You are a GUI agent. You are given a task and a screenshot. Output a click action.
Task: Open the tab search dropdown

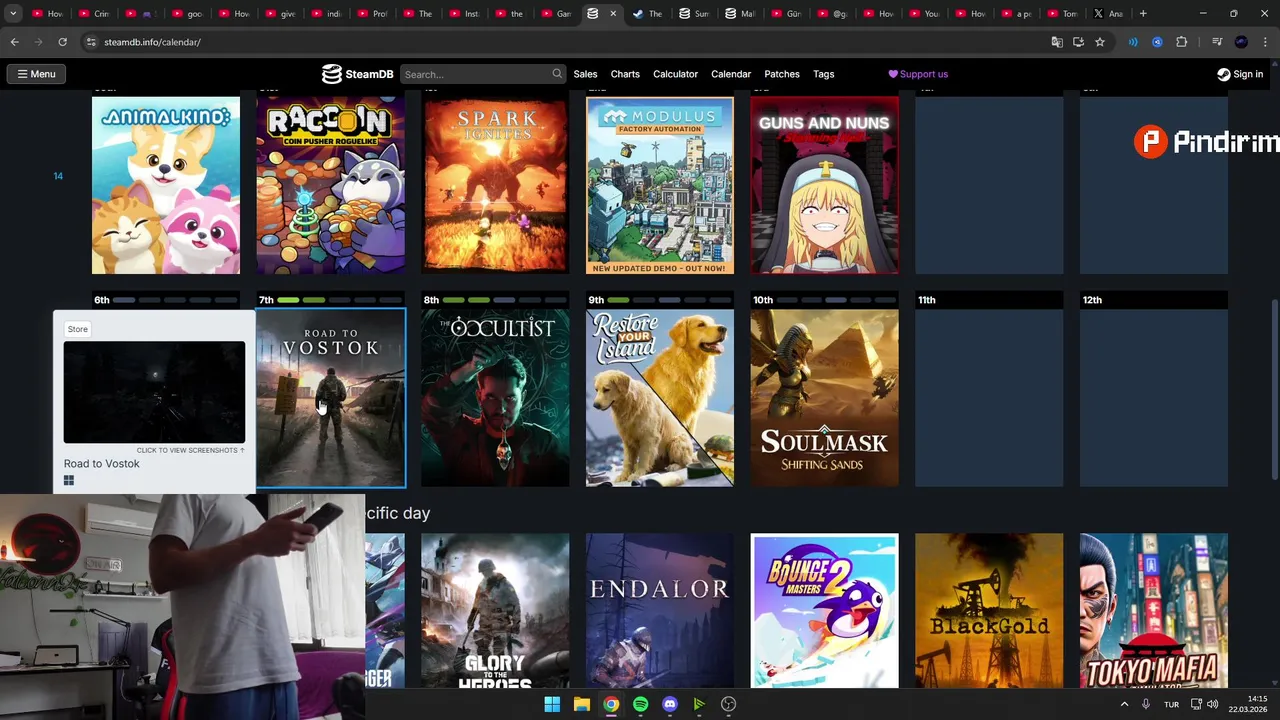13,14
